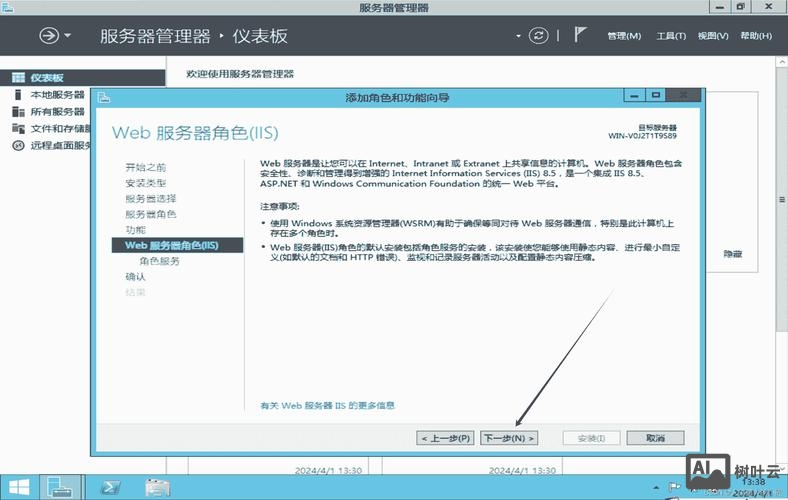
Task: Go to 角色服务 wizard step
Action: point(159,261)
